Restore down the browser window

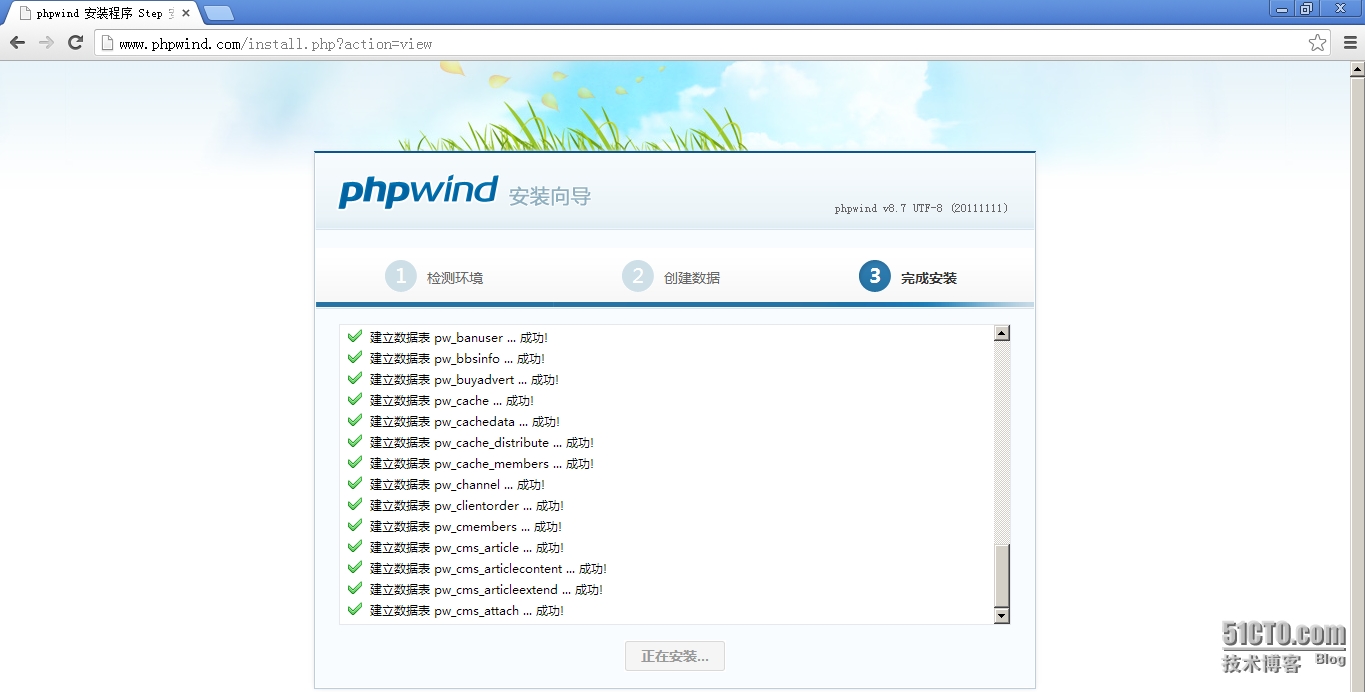[x=1307, y=8]
